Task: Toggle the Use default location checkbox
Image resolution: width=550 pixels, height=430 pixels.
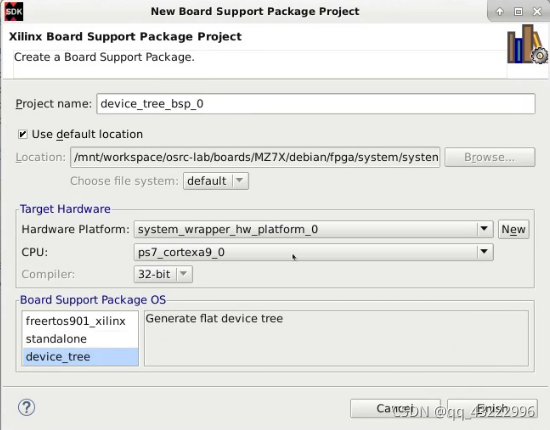Action: point(23,134)
